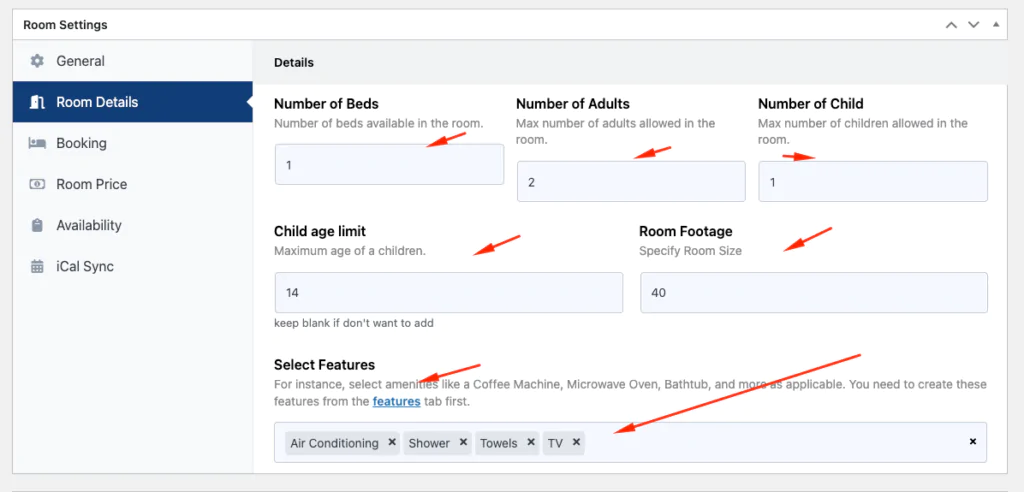Image resolution: width=1024 pixels, height=492 pixels.
Task: Click the Towels tag label
Action: 499,443
